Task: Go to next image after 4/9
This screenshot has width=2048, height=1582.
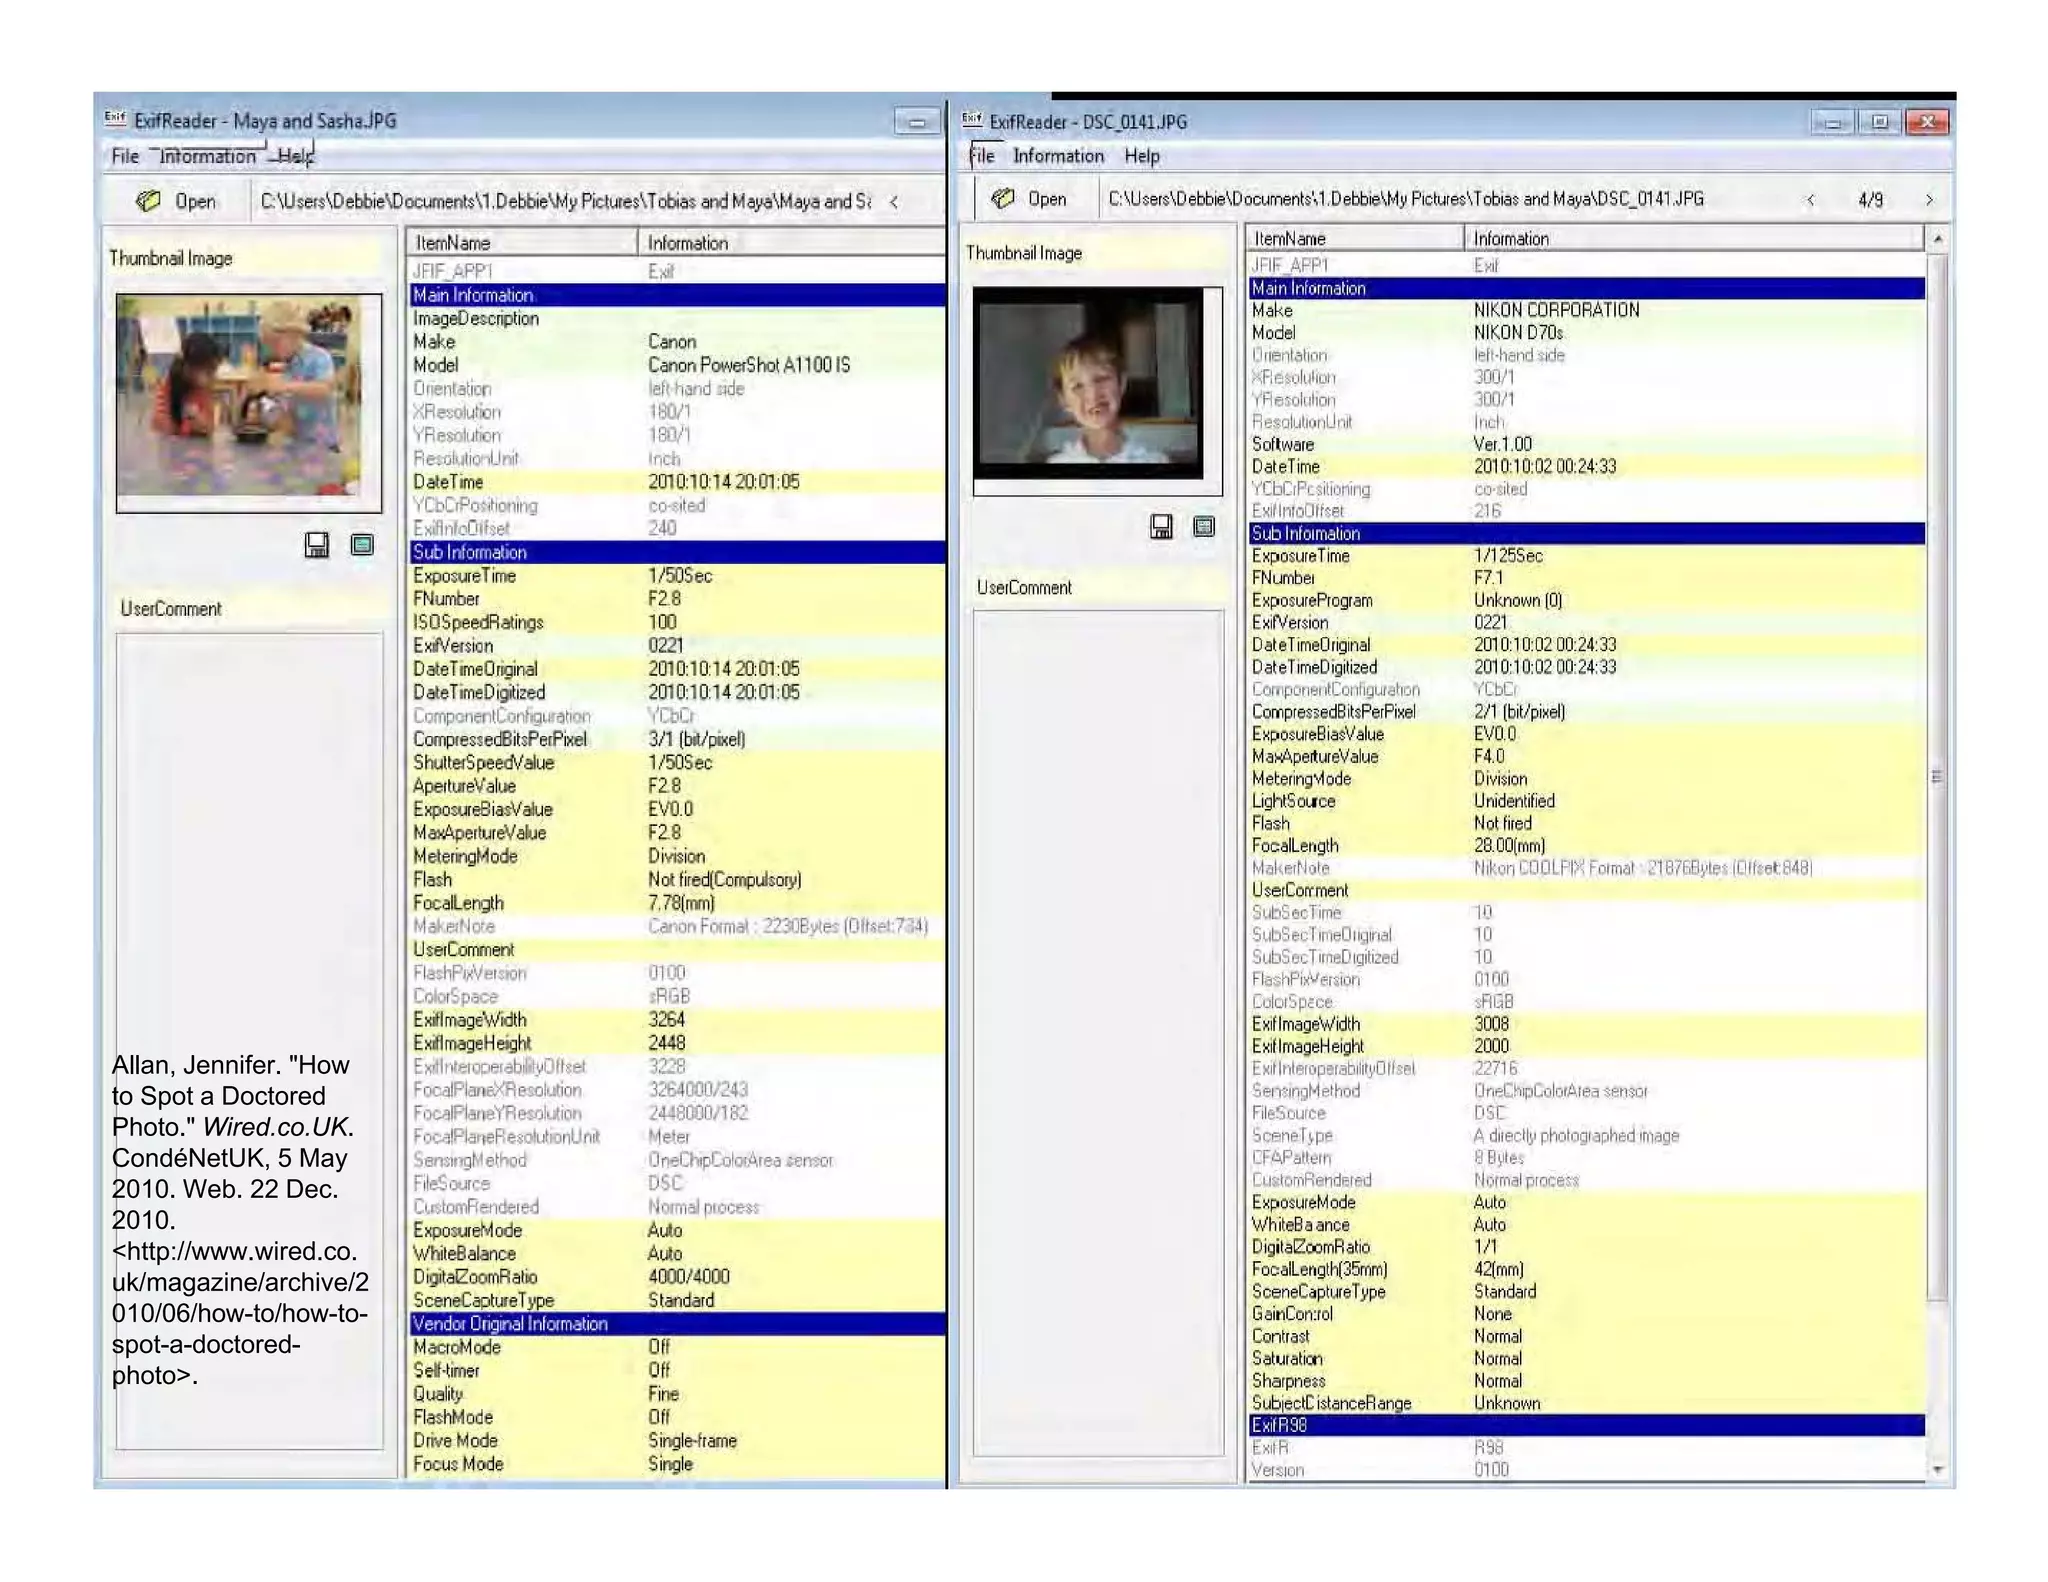Action: tap(1929, 200)
